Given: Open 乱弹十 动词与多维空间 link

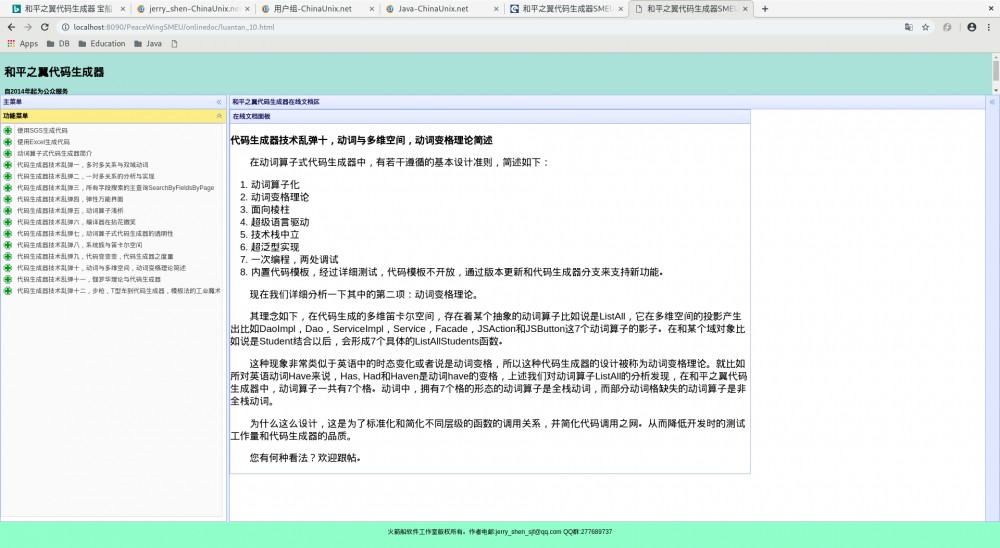Looking at the screenshot, I should tap(101, 268).
